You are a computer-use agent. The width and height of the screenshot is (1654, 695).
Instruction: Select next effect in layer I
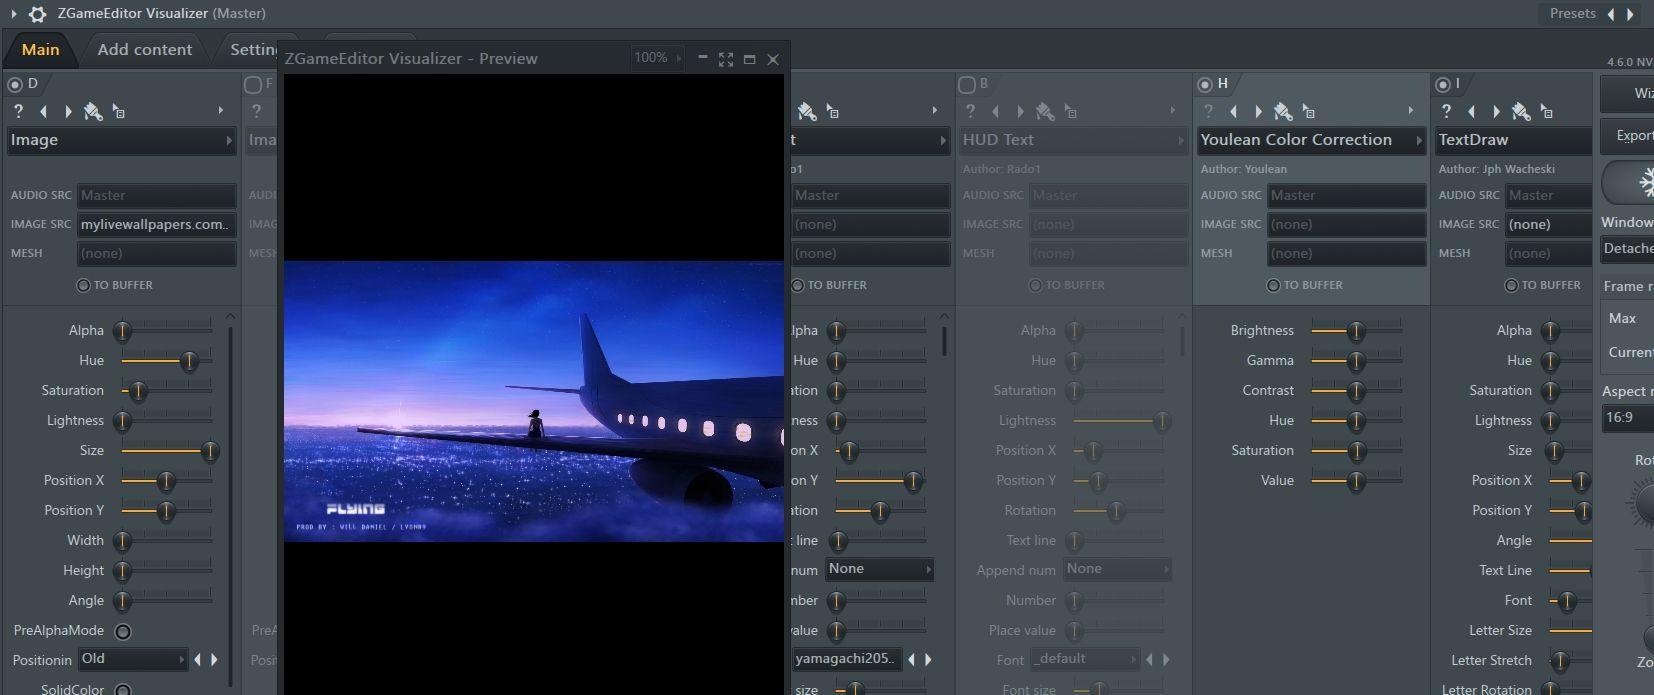tap(1496, 111)
